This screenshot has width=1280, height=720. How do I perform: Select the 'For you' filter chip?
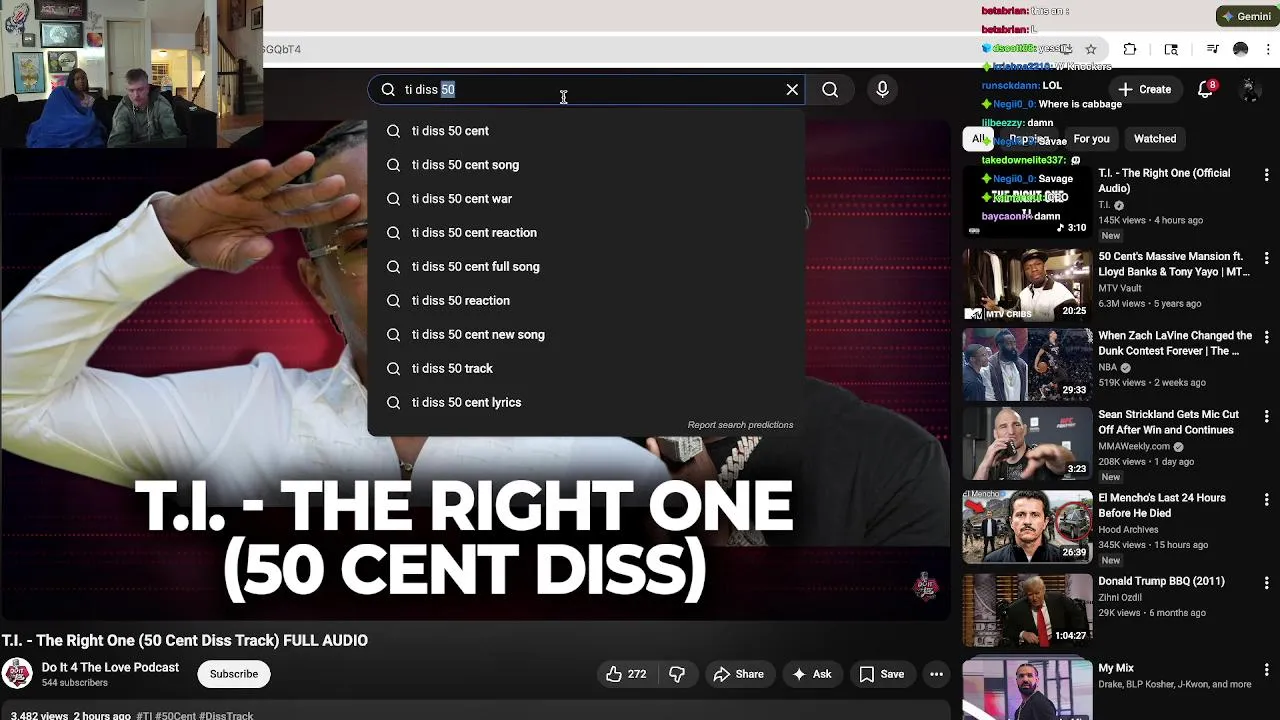click(x=1091, y=139)
